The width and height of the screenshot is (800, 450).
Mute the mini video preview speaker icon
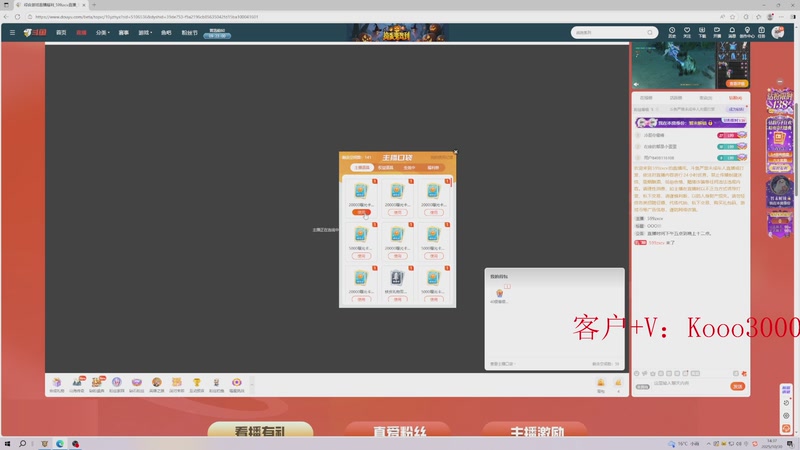[636, 84]
